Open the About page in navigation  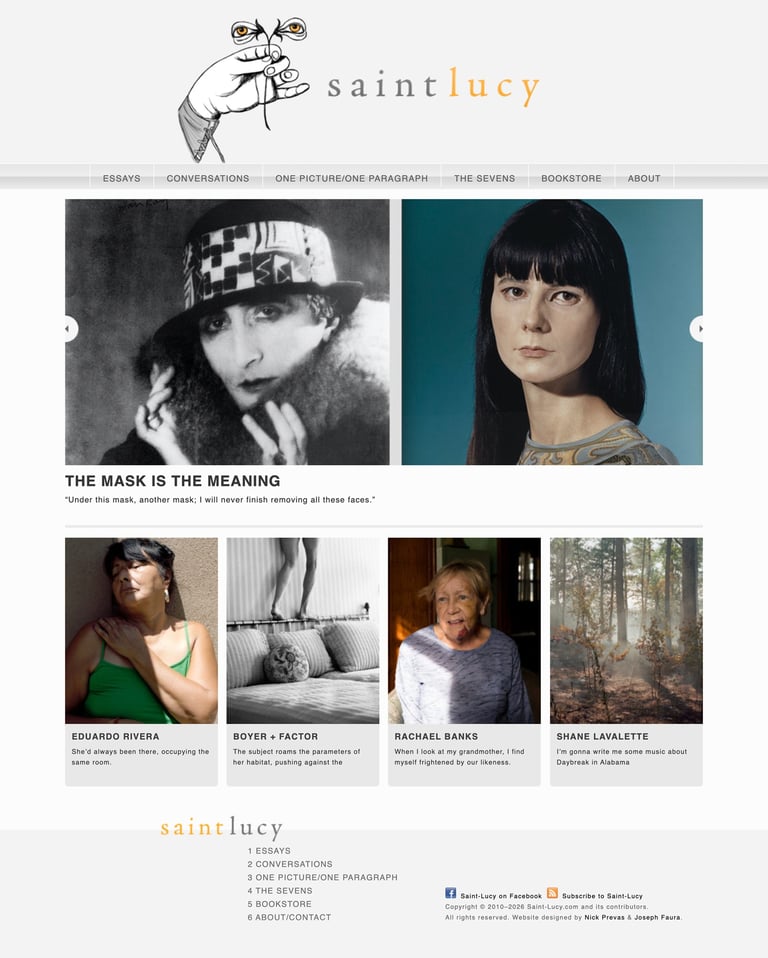point(644,178)
